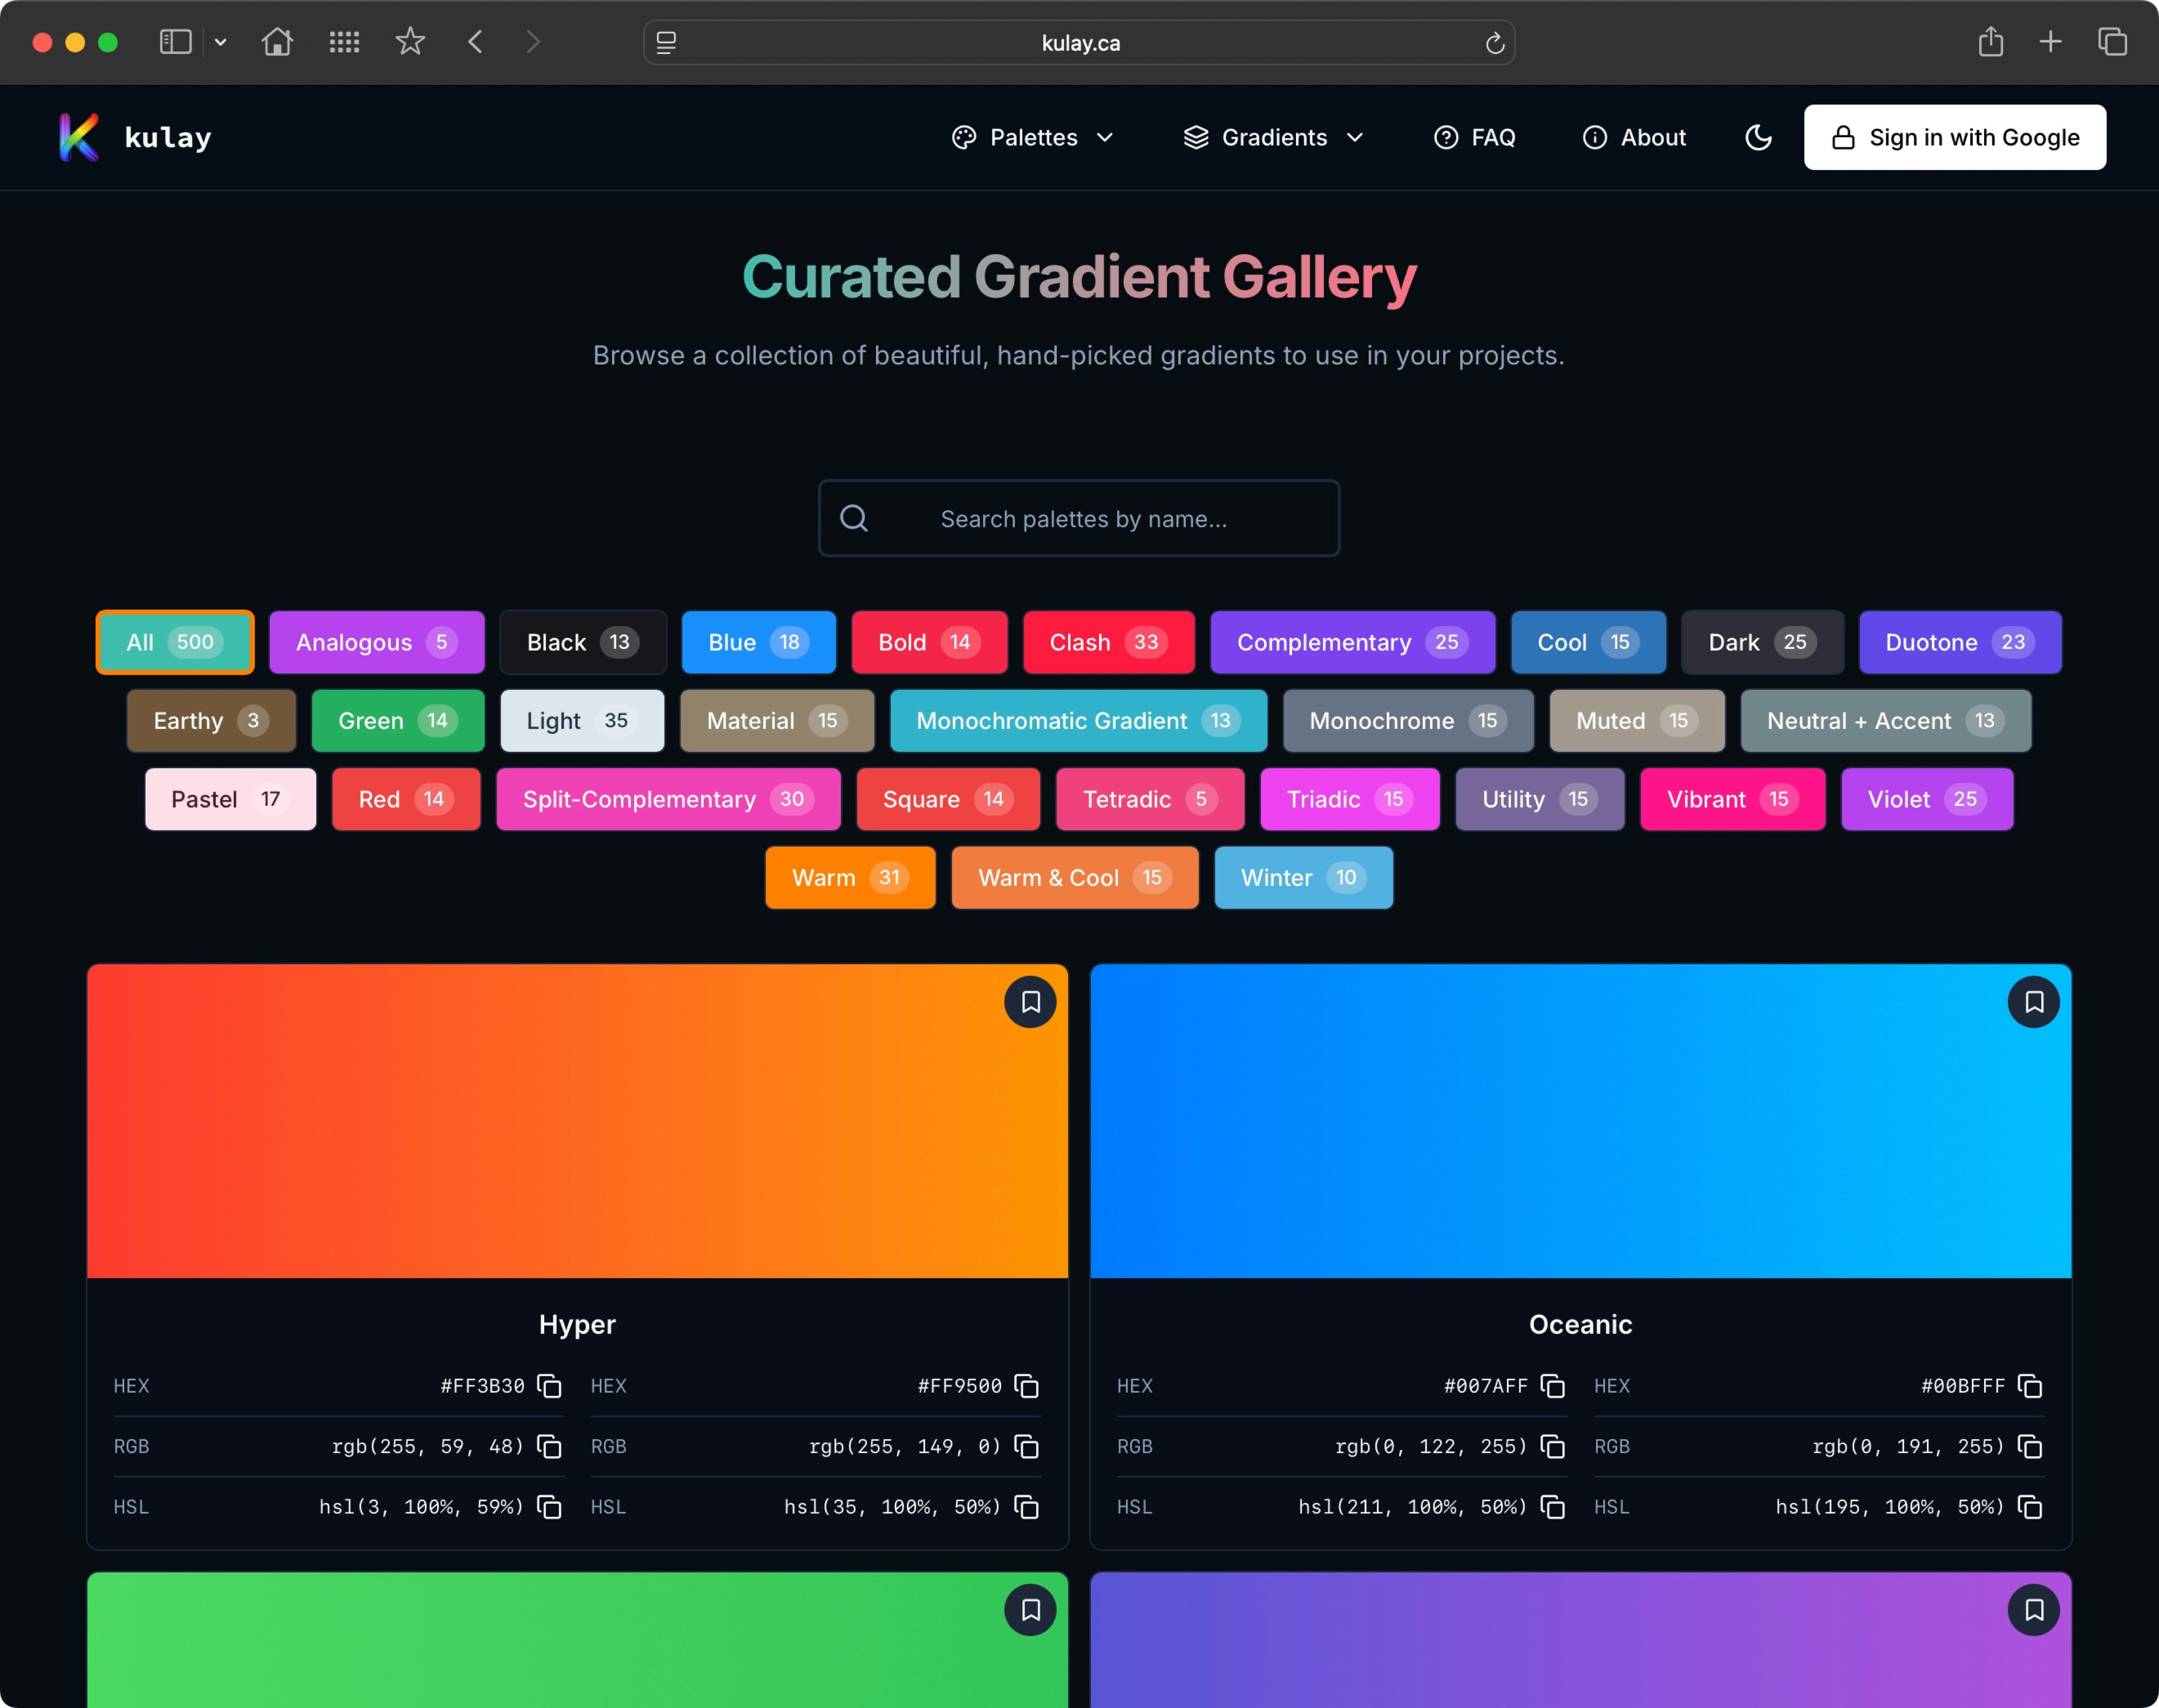Open Safari sidebar options chevron
2159x1708 pixels.
(221, 42)
